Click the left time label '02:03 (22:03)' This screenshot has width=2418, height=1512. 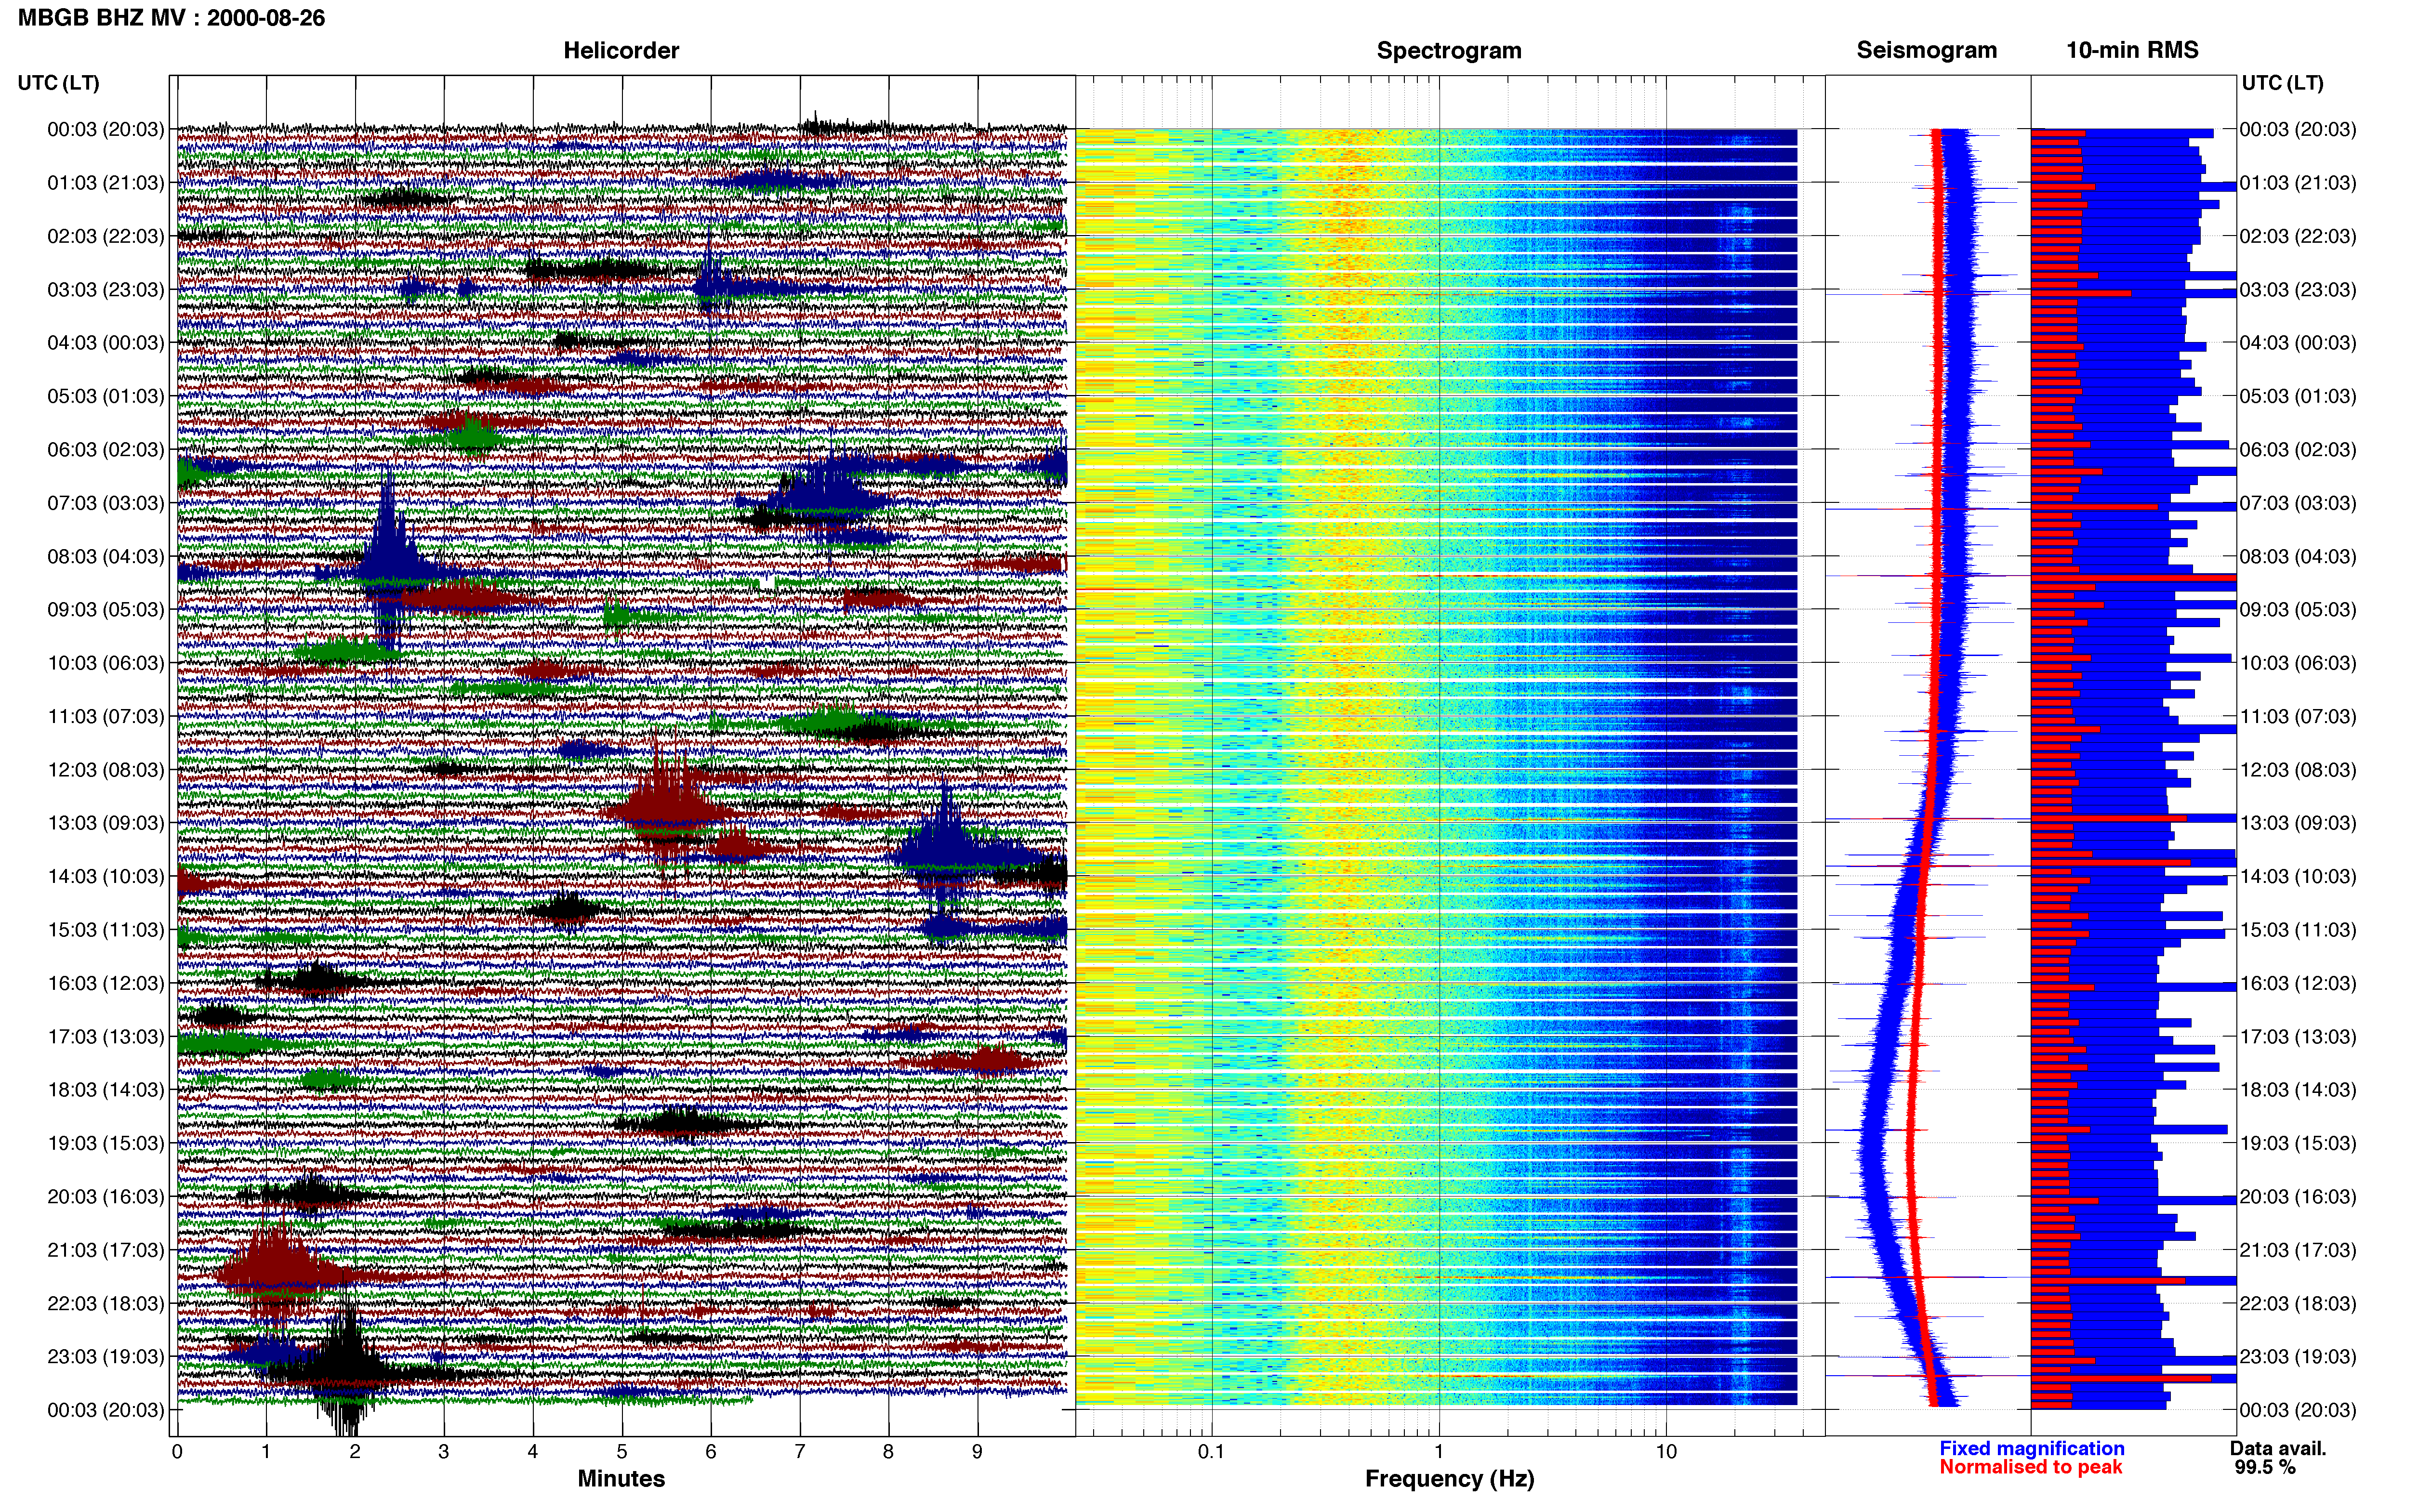coord(105,236)
